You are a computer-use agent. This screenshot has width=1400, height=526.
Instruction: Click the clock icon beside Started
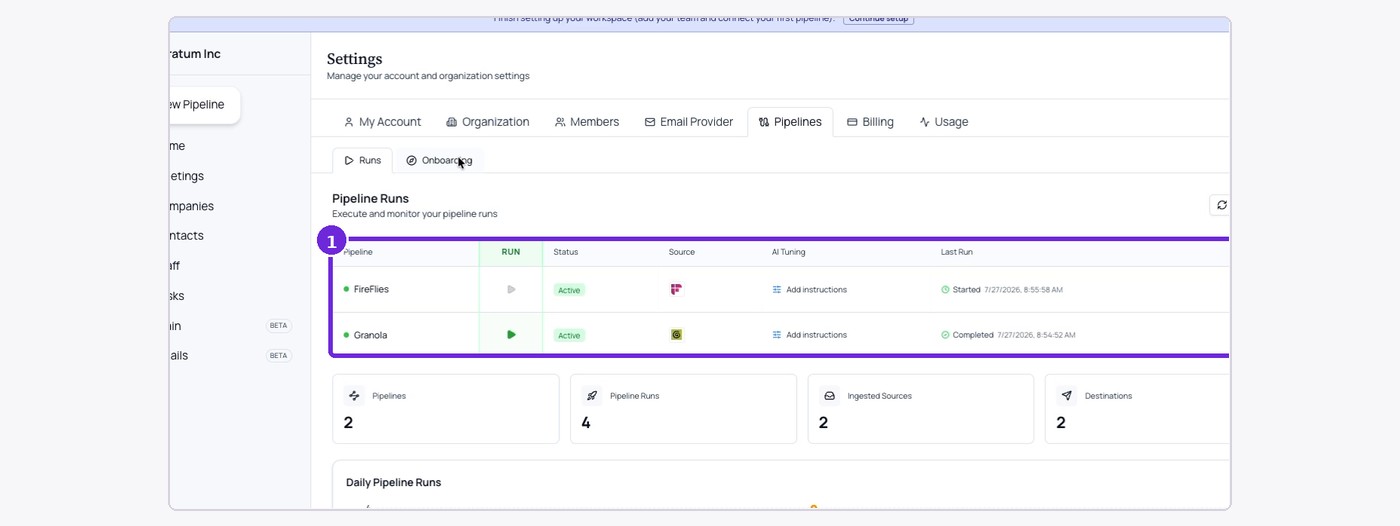[x=945, y=290]
